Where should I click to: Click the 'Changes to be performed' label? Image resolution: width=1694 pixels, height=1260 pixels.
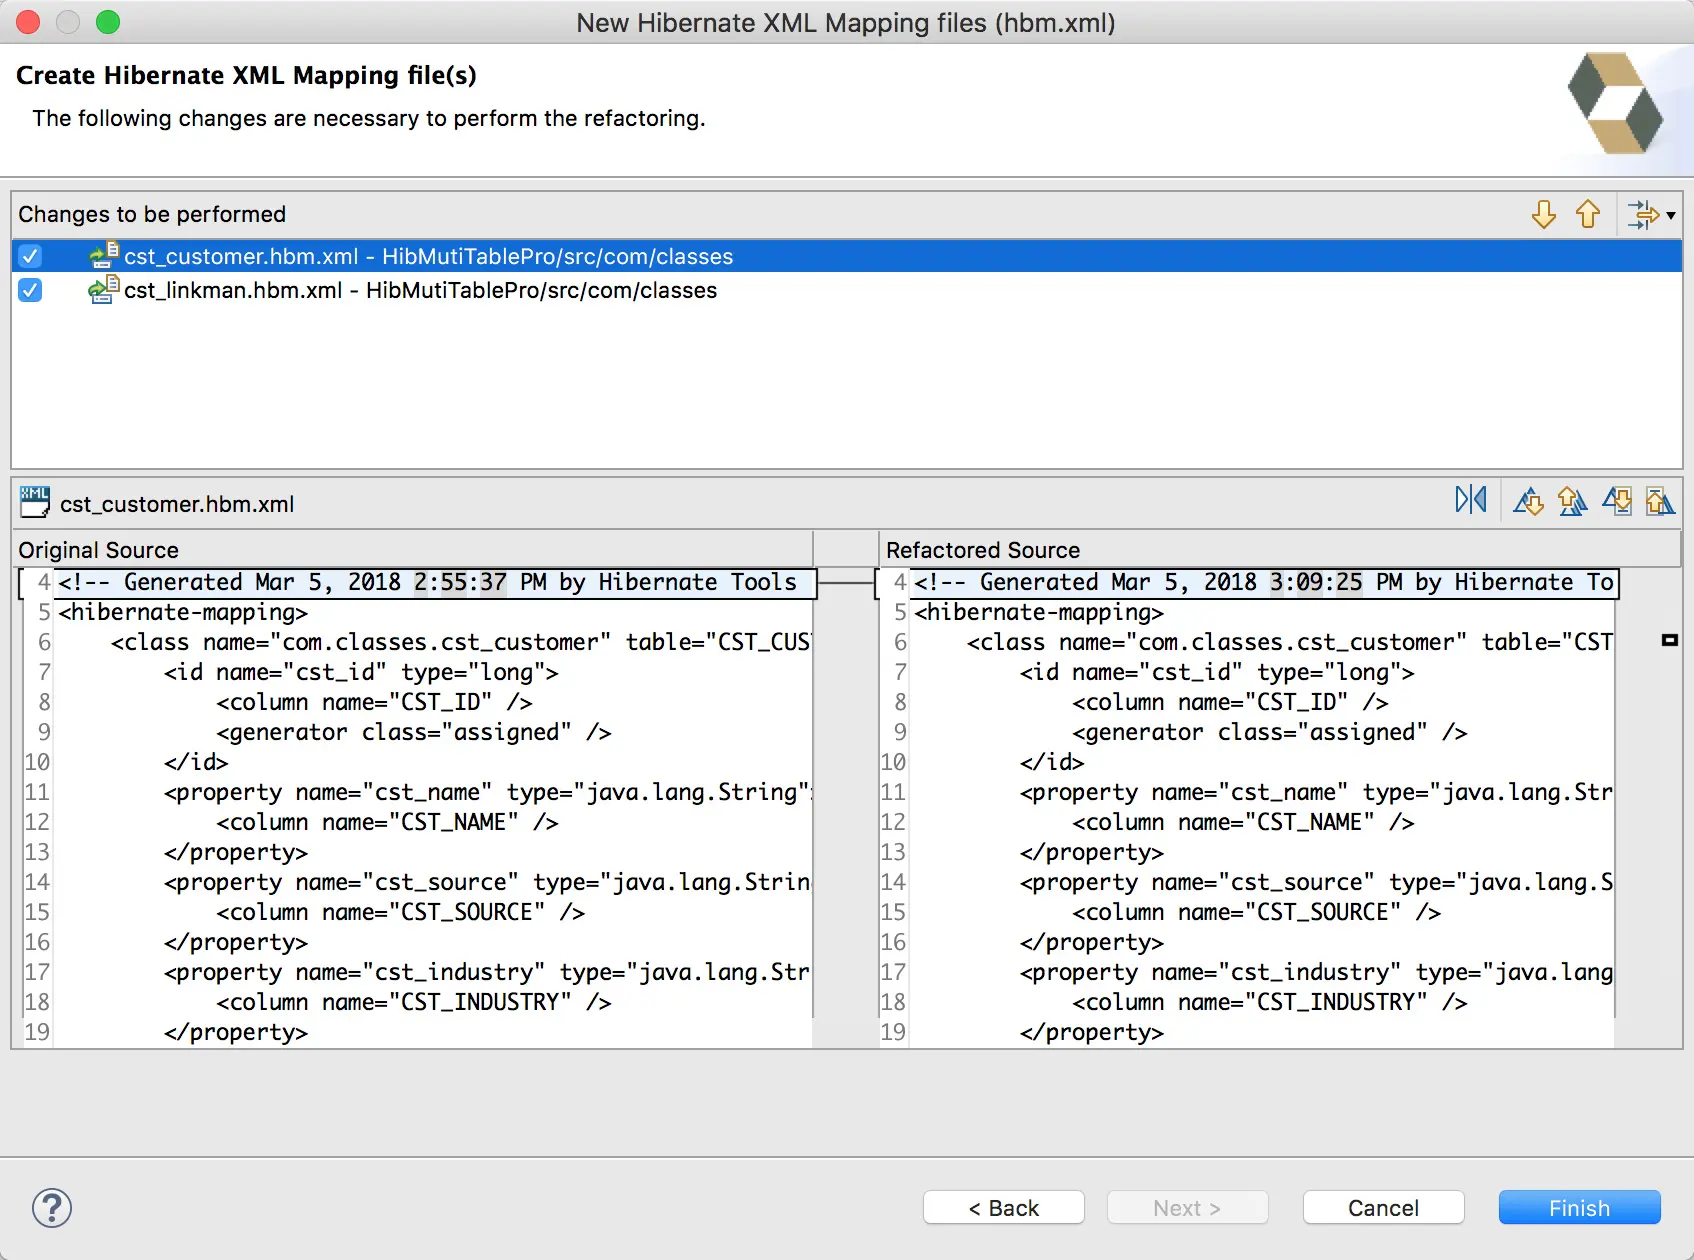click(x=152, y=214)
